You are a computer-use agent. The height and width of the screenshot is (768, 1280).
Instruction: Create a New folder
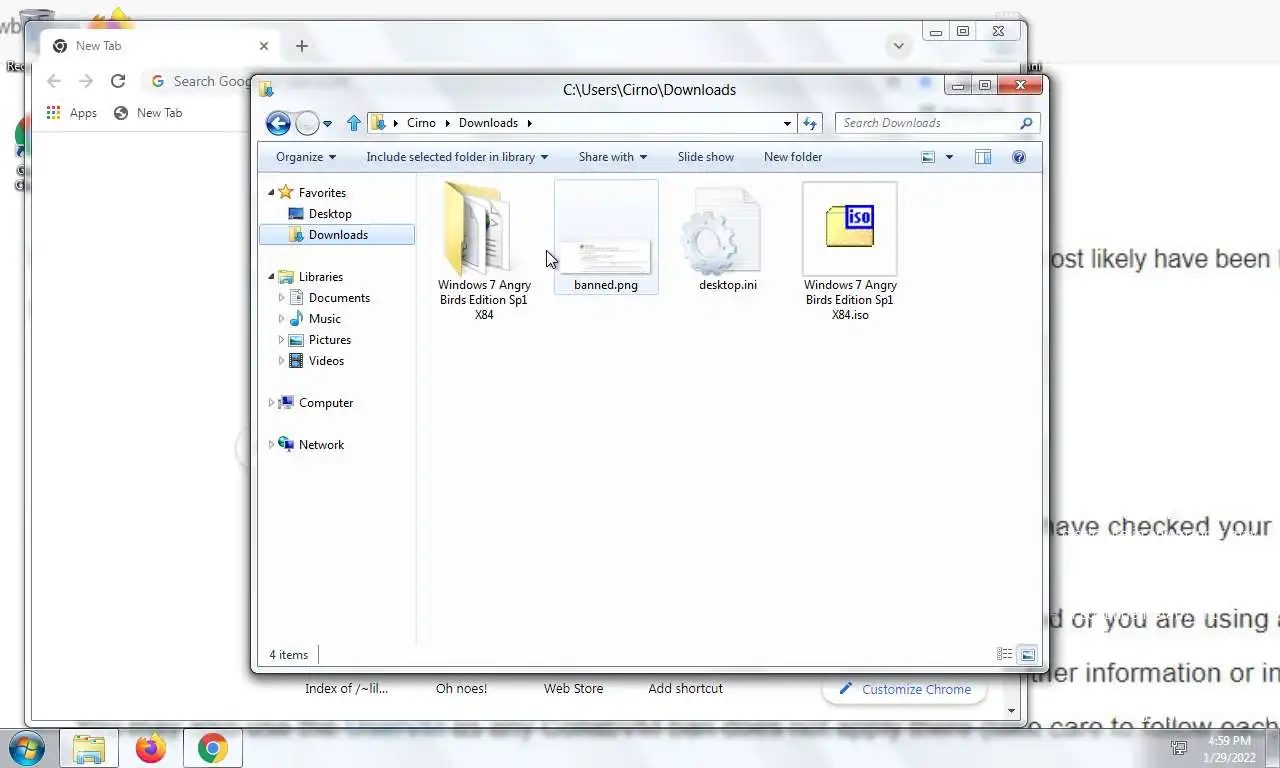click(793, 157)
